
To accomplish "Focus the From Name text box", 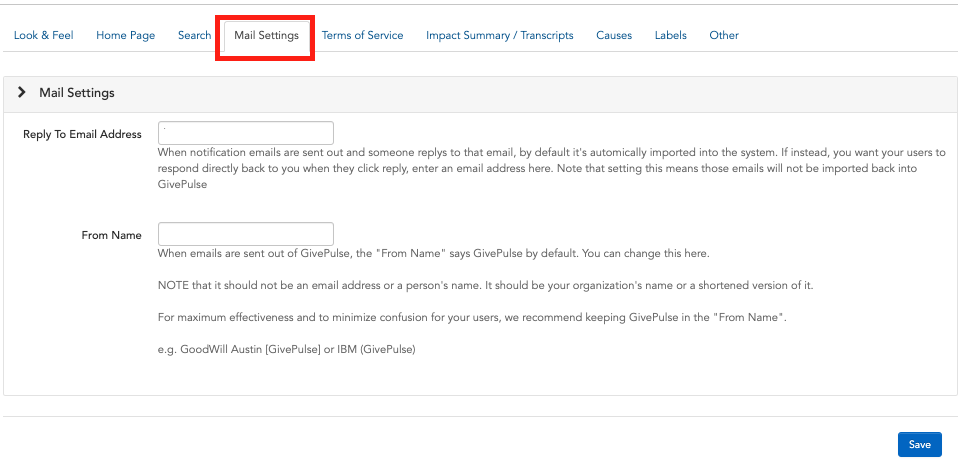I will 246,234.
